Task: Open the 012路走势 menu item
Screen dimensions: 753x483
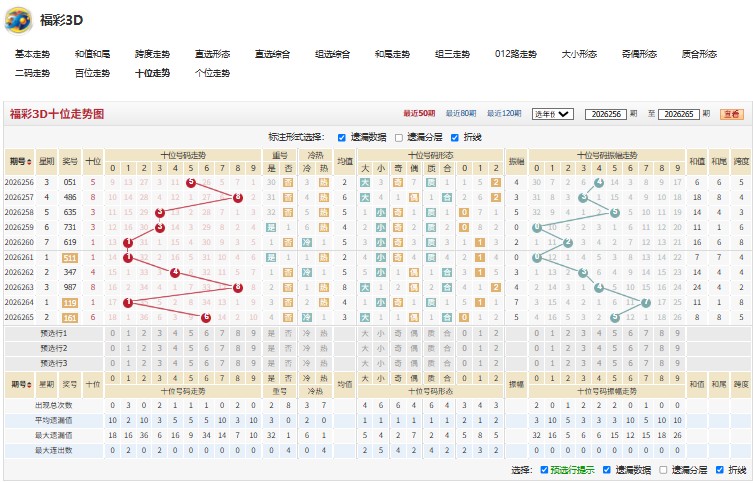Action: [515, 54]
